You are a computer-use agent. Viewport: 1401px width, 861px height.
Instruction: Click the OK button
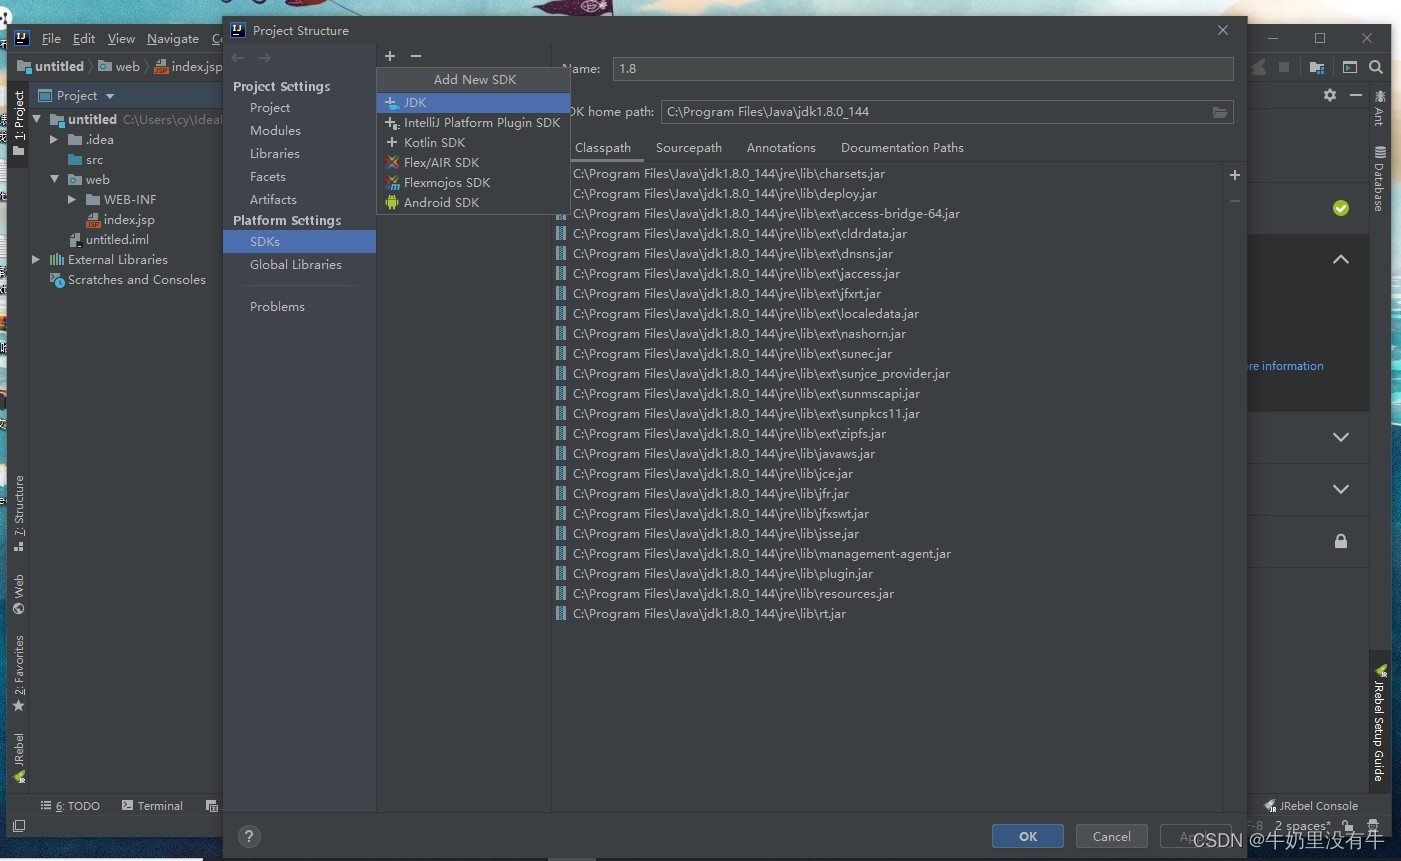click(1028, 837)
